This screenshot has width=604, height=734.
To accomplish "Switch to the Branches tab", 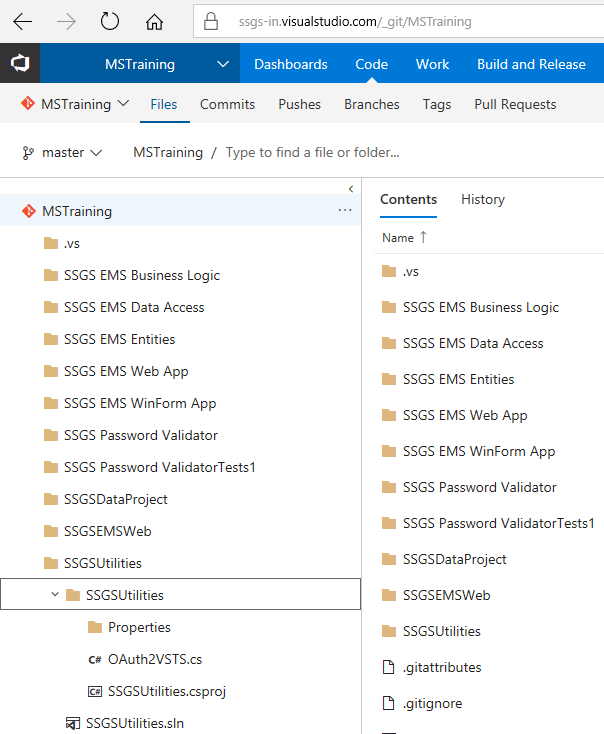I will coord(372,104).
